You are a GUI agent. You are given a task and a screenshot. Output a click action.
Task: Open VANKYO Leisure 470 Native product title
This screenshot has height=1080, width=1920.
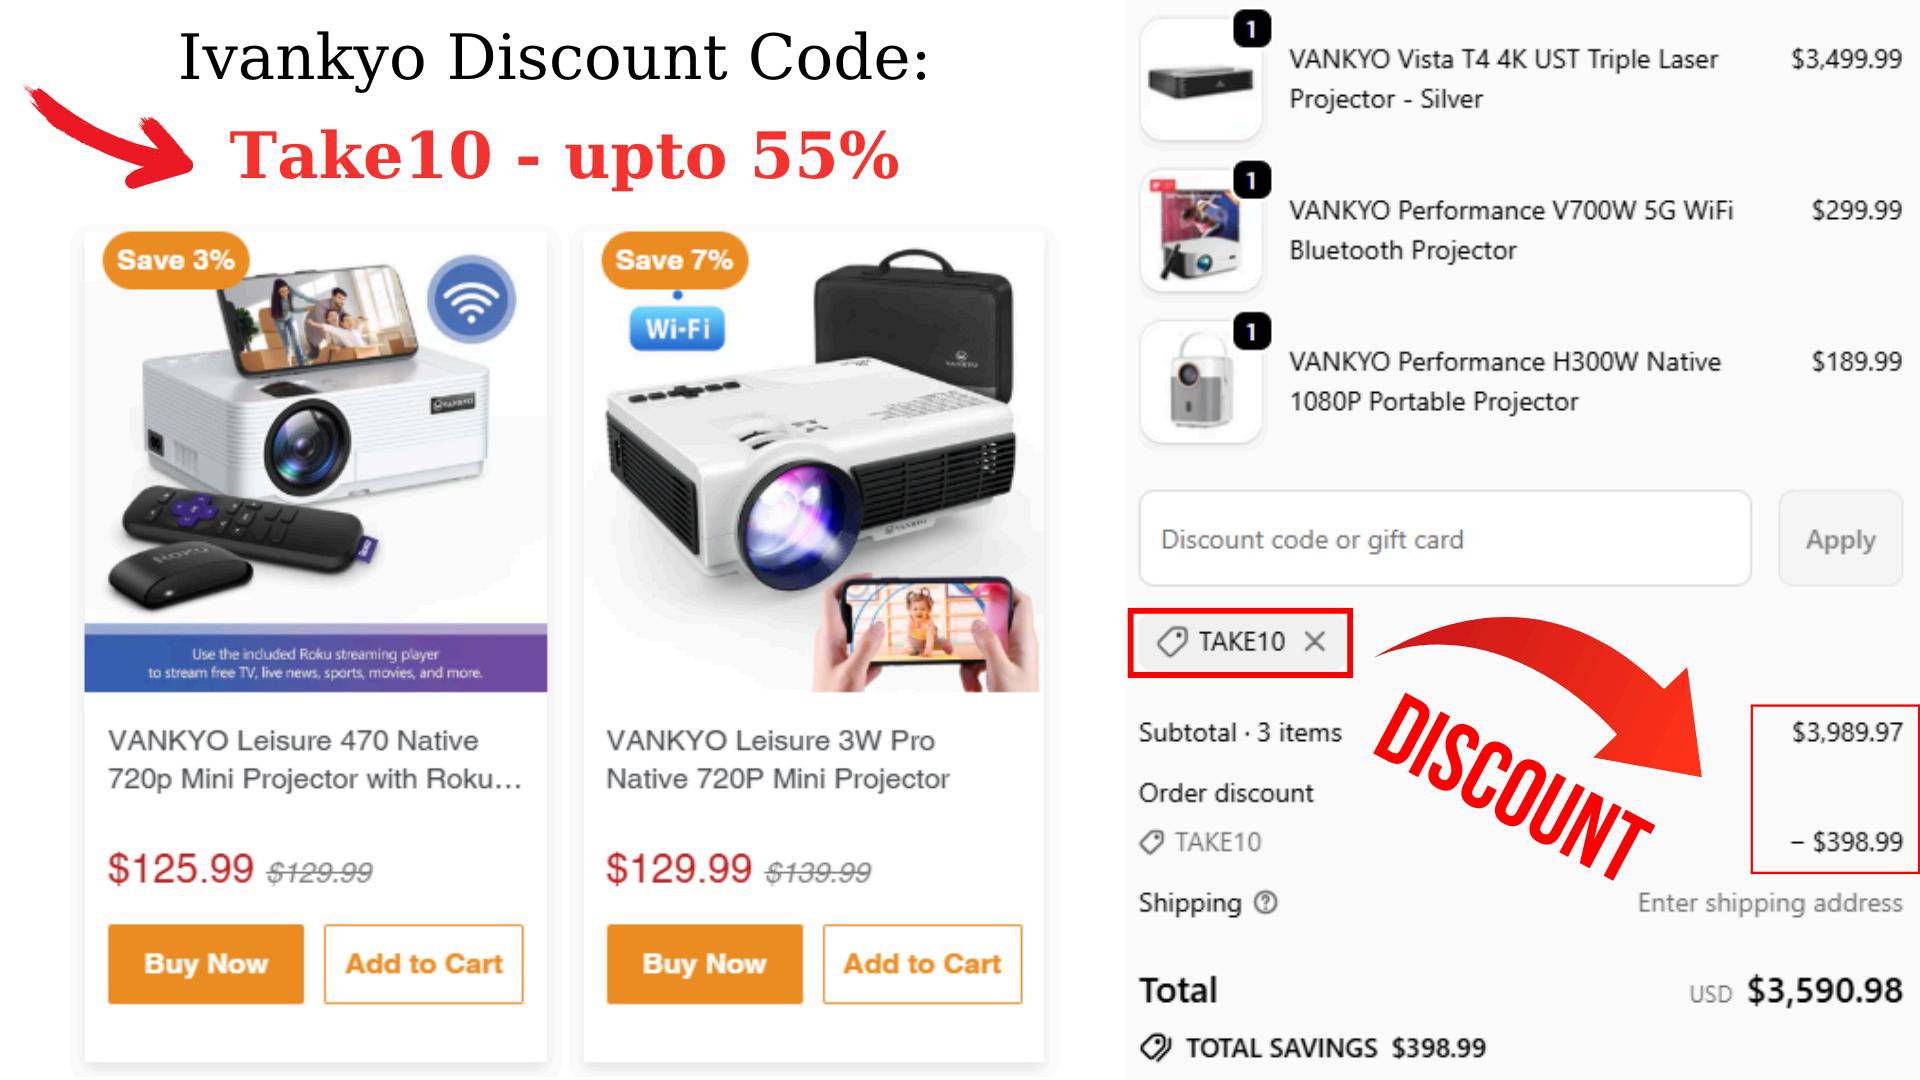click(315, 760)
